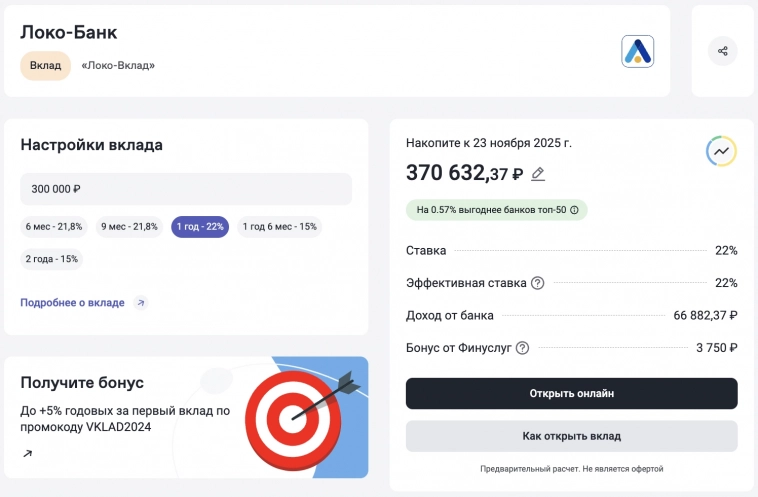Click the На 0.57% выгоднее банков топ-50 badge
The height and width of the screenshot is (497, 758).
496,210
